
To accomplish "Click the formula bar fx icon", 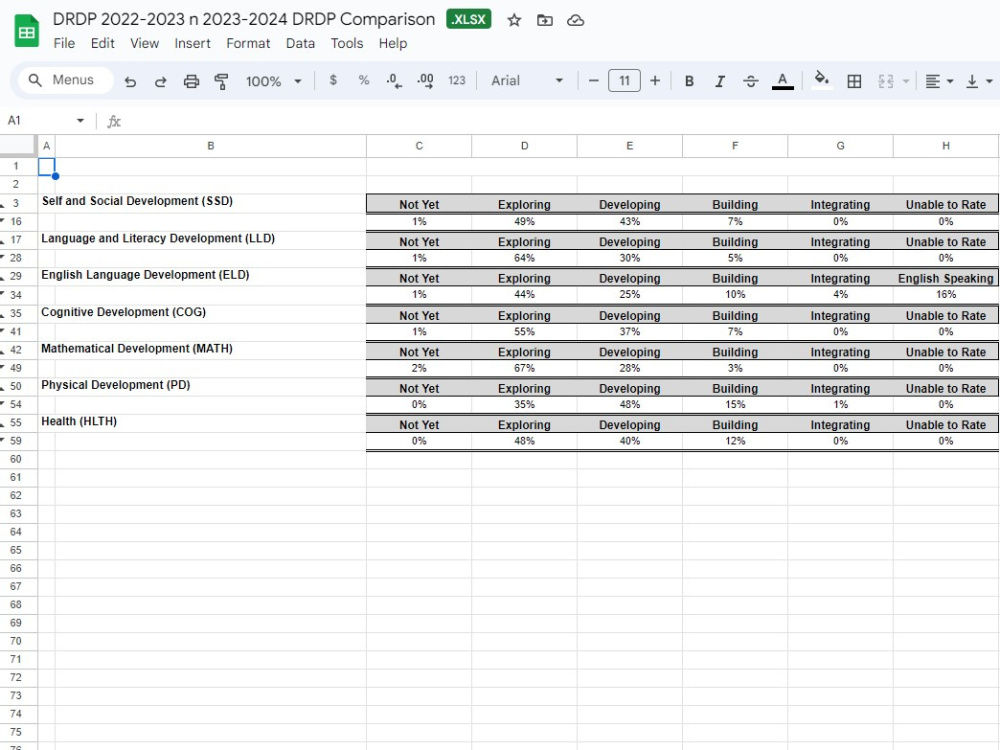I will pos(114,121).
